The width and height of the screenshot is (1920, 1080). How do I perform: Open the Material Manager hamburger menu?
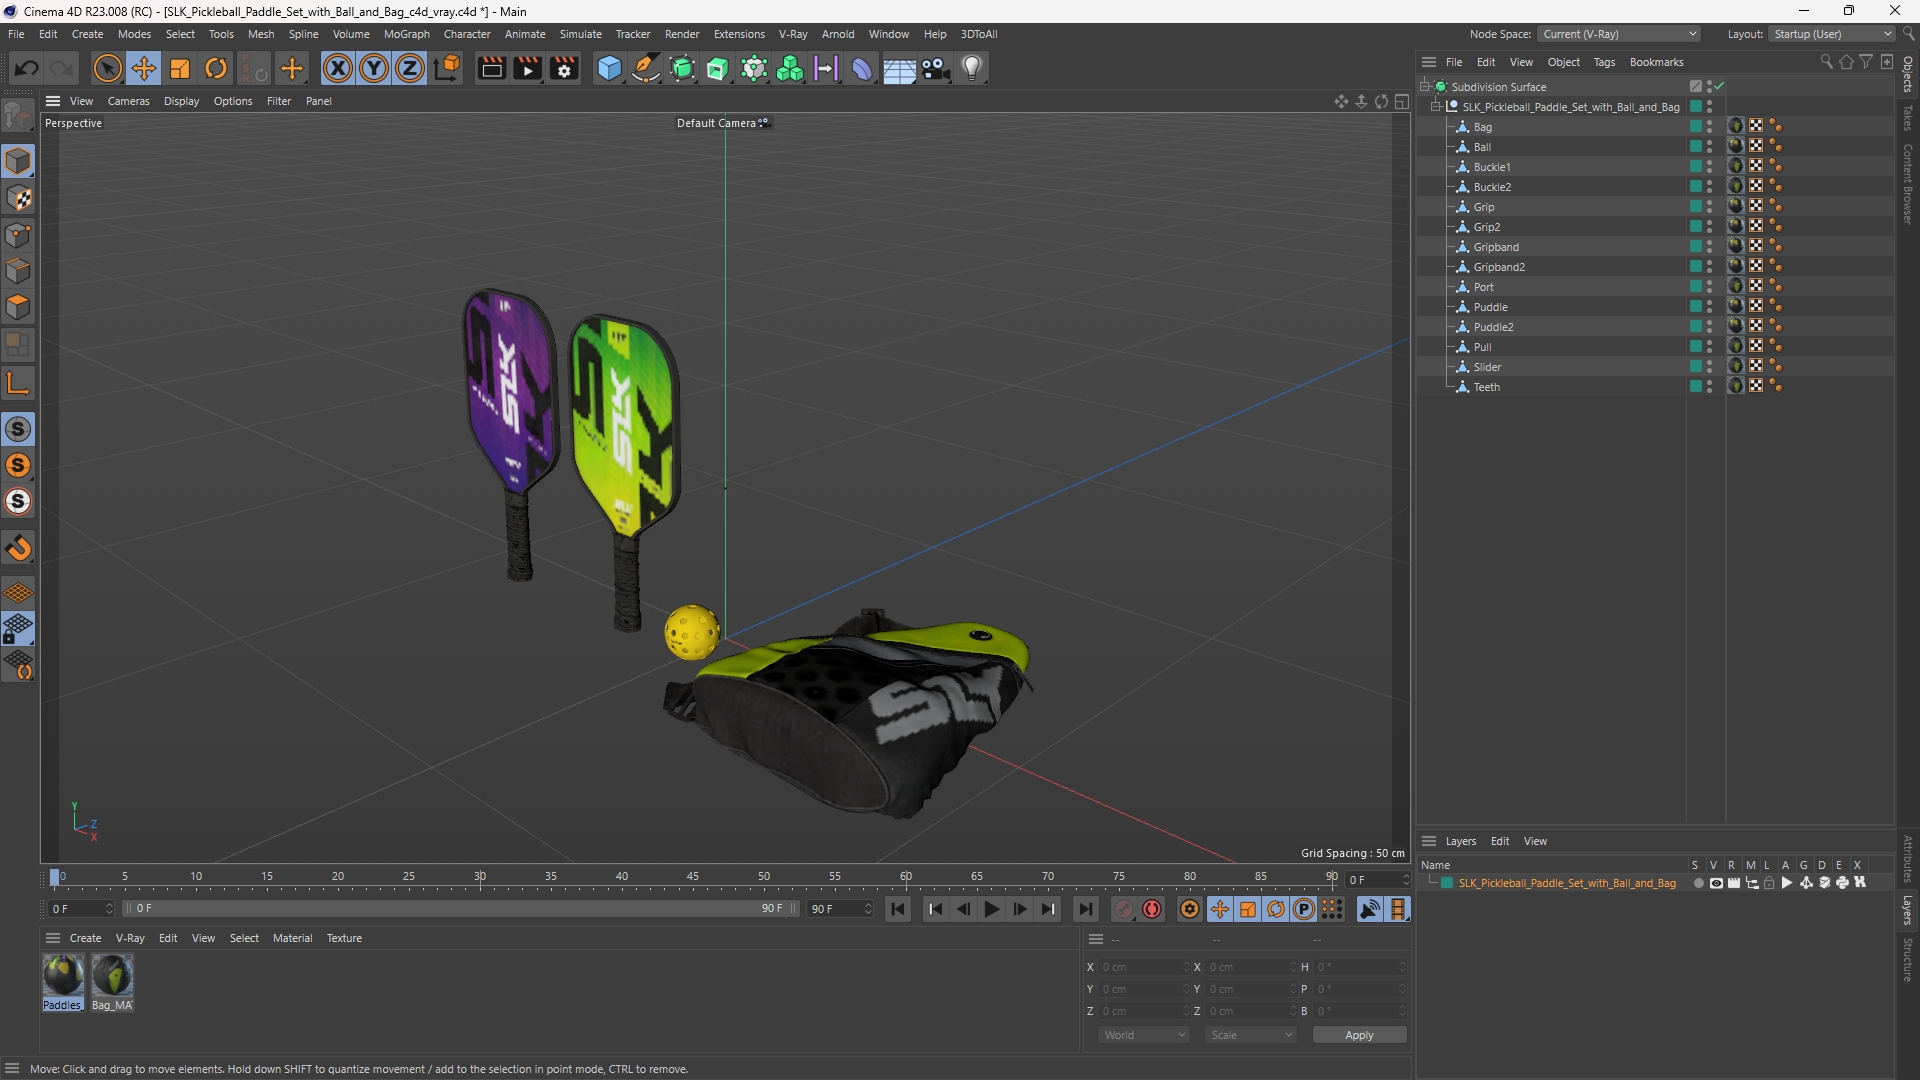point(53,938)
